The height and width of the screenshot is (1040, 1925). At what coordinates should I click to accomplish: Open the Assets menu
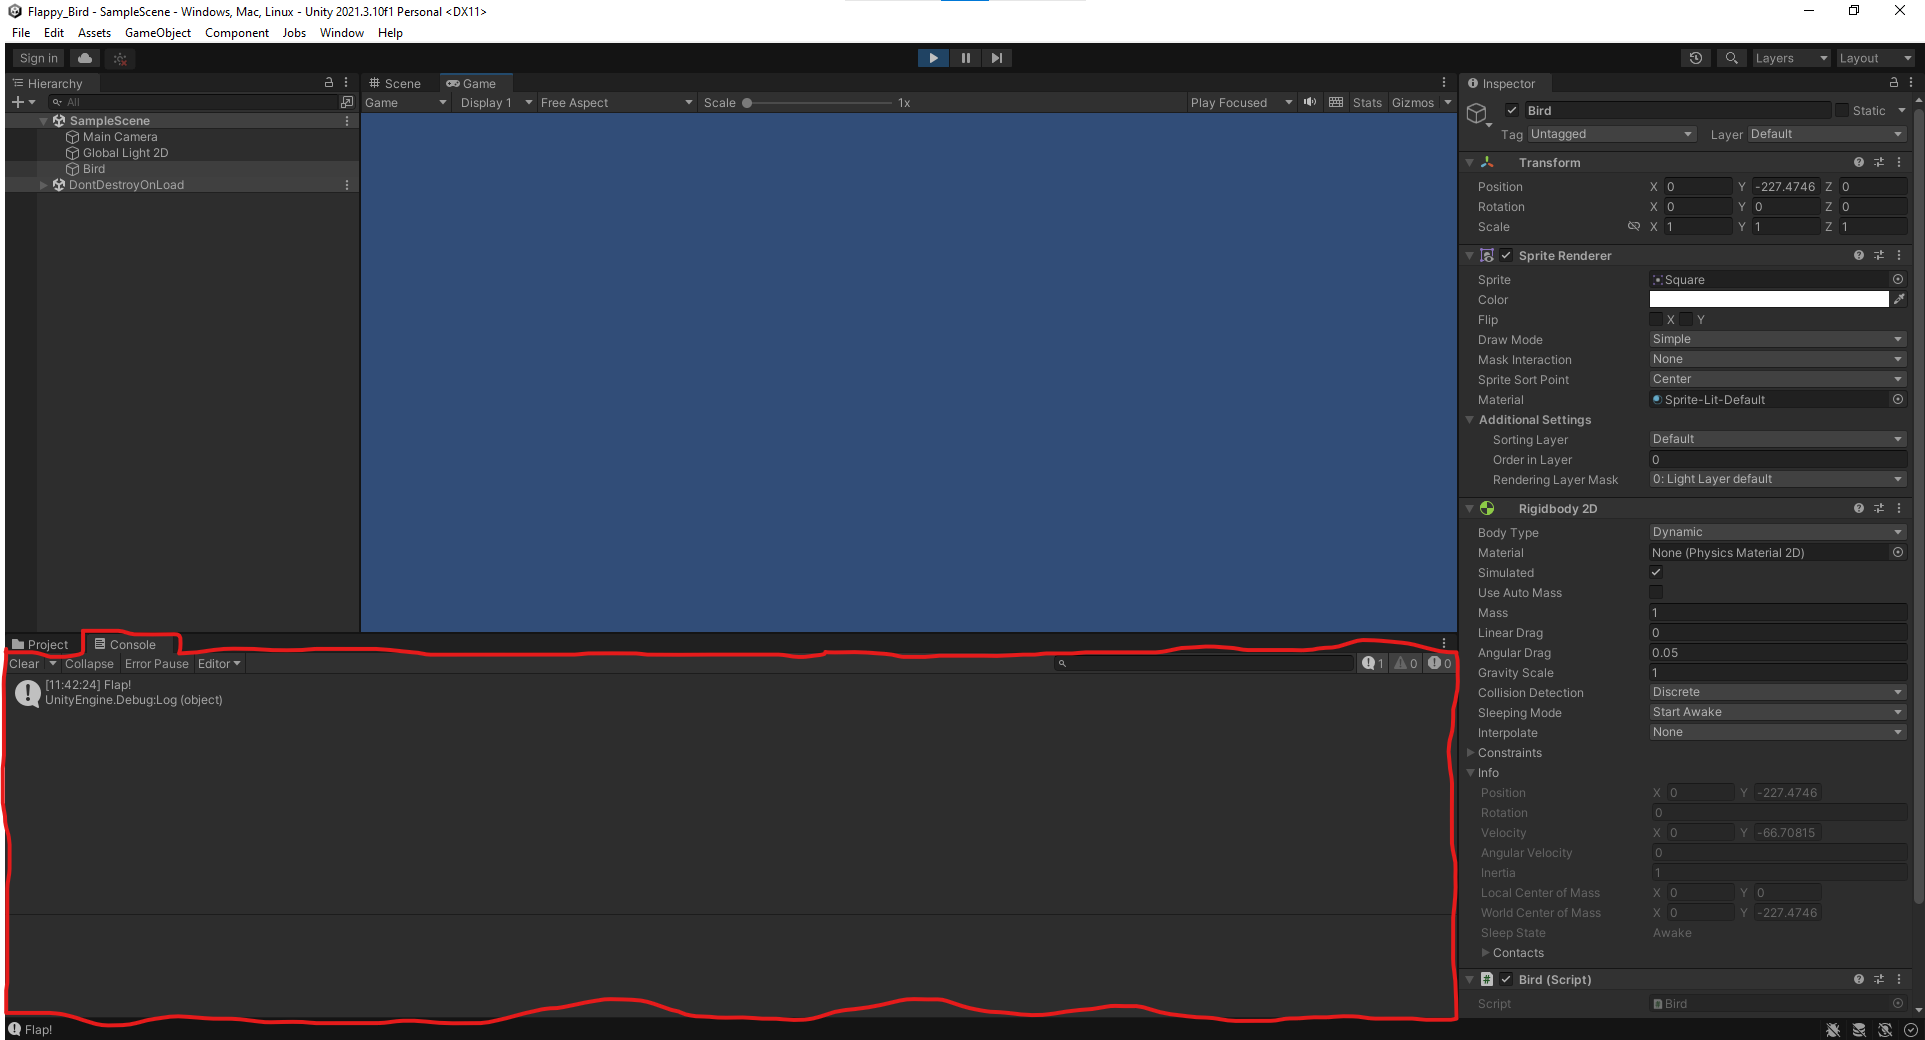tap(95, 32)
